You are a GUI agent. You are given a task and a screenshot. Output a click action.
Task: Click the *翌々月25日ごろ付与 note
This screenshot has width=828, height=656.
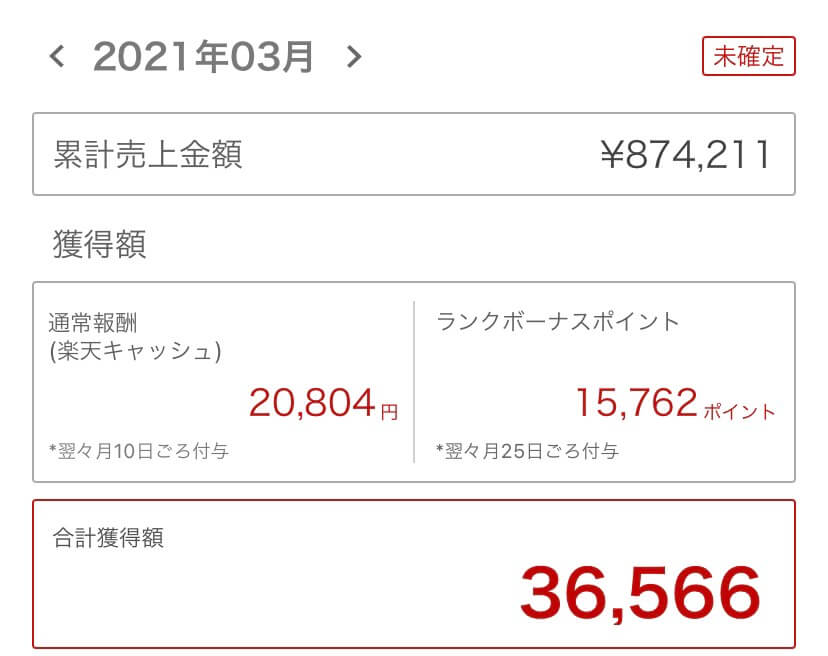[527, 451]
